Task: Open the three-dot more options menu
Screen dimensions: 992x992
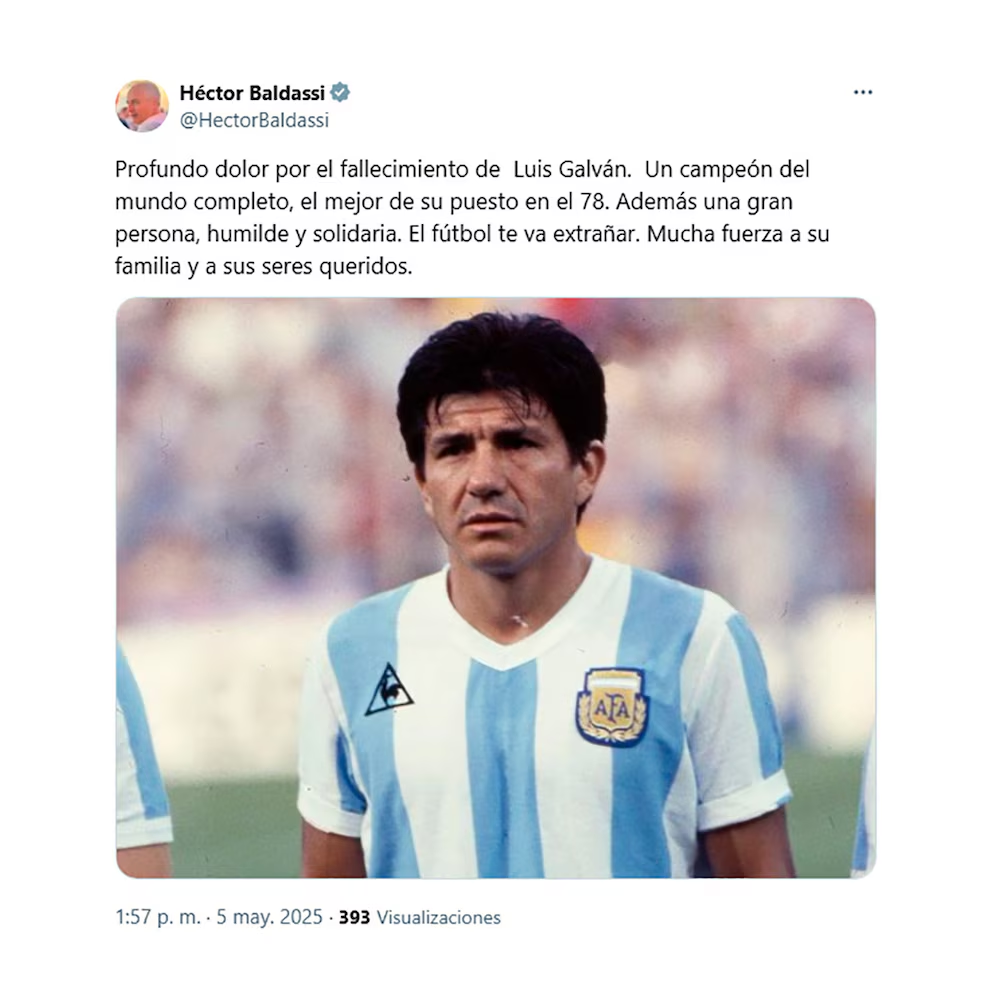Action: [x=862, y=92]
